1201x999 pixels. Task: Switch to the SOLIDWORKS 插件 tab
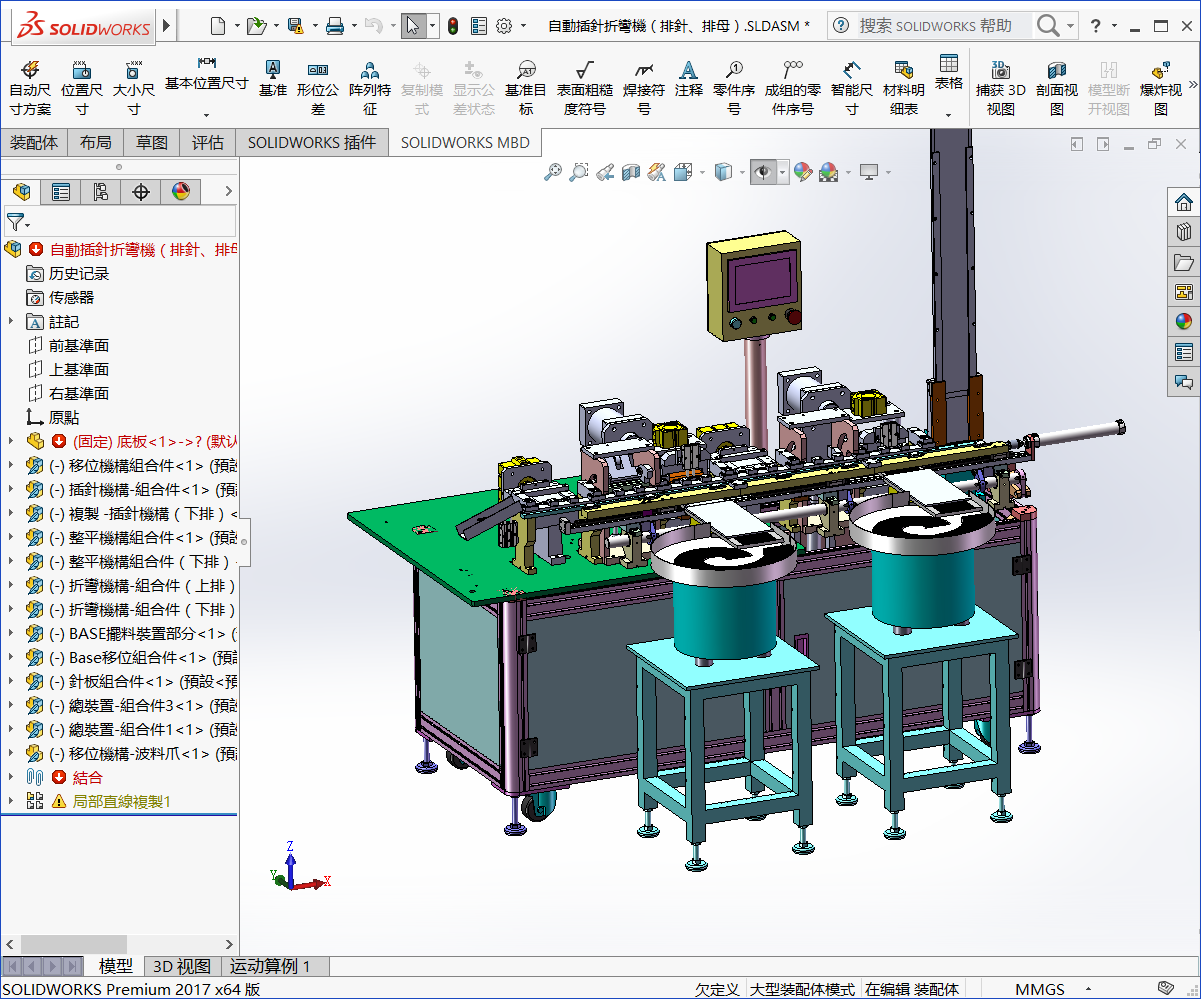tap(312, 142)
